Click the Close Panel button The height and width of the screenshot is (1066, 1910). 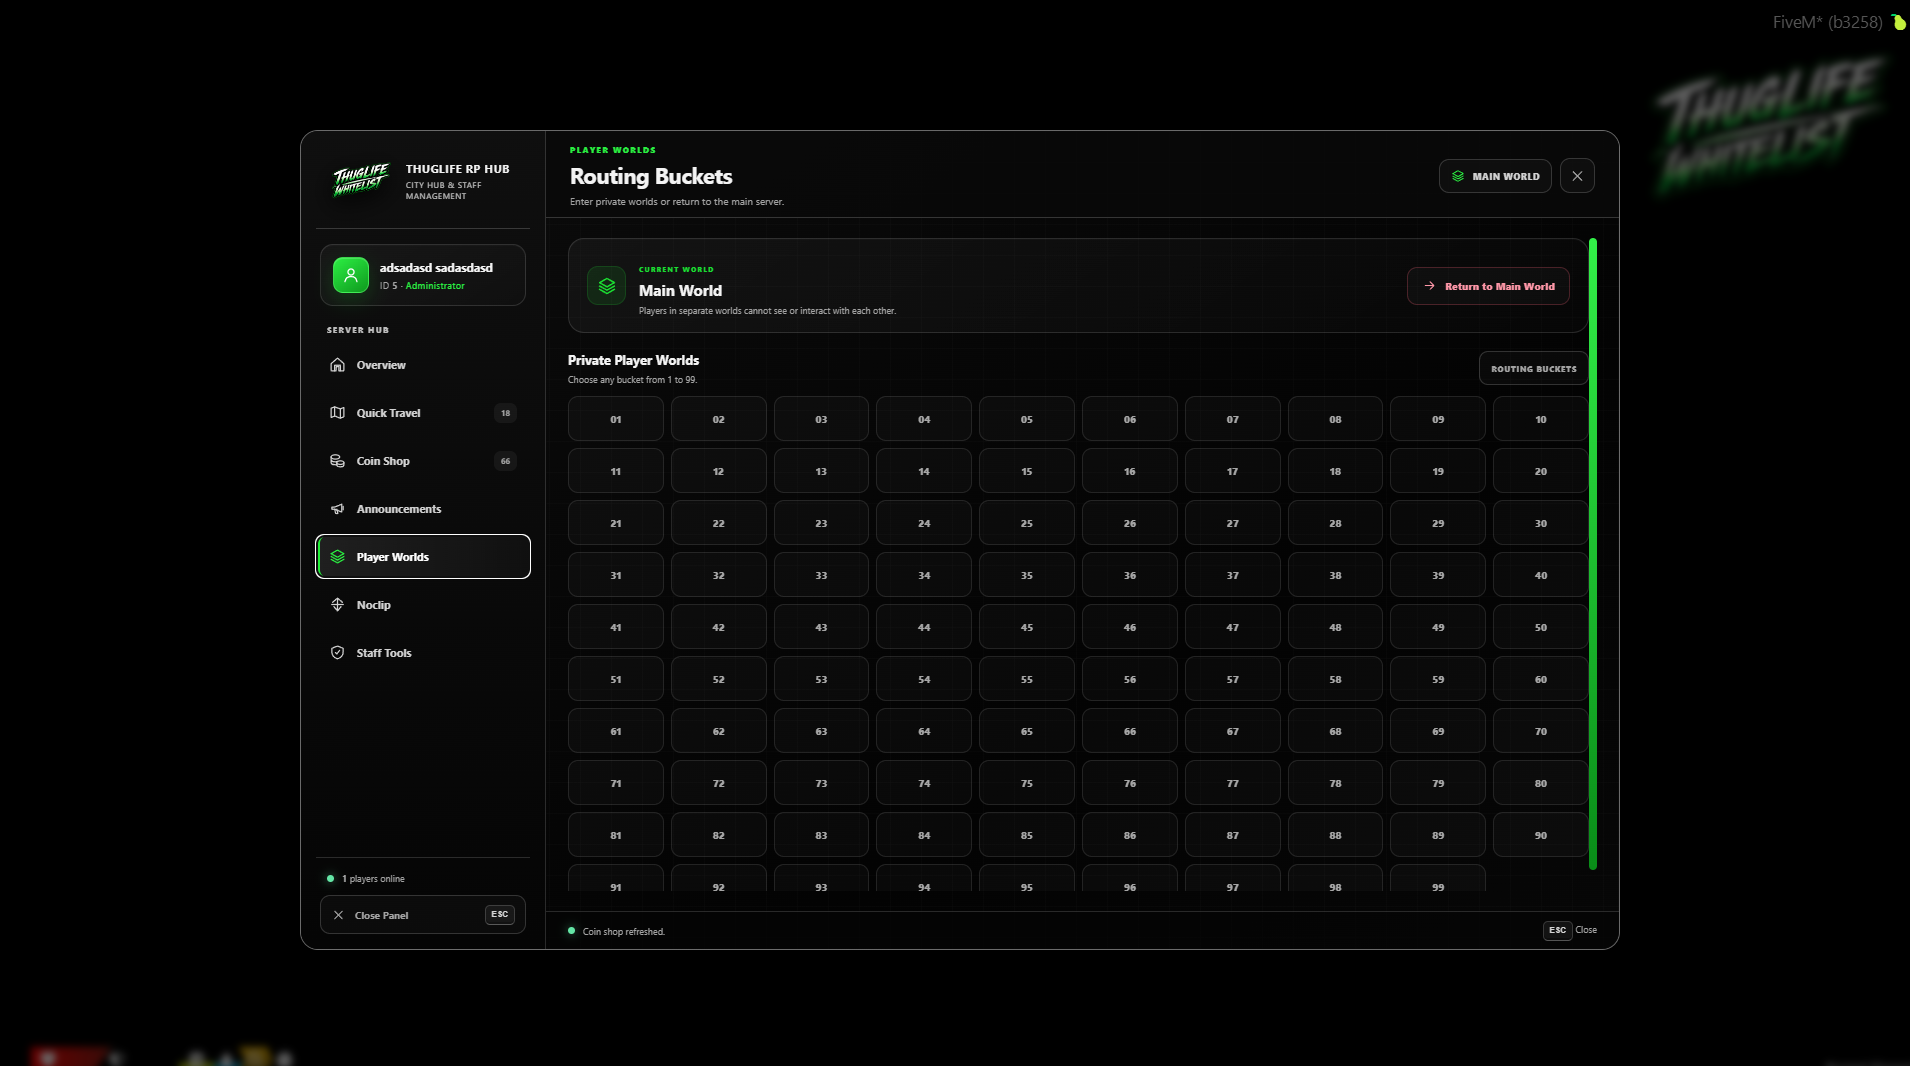pos(423,915)
